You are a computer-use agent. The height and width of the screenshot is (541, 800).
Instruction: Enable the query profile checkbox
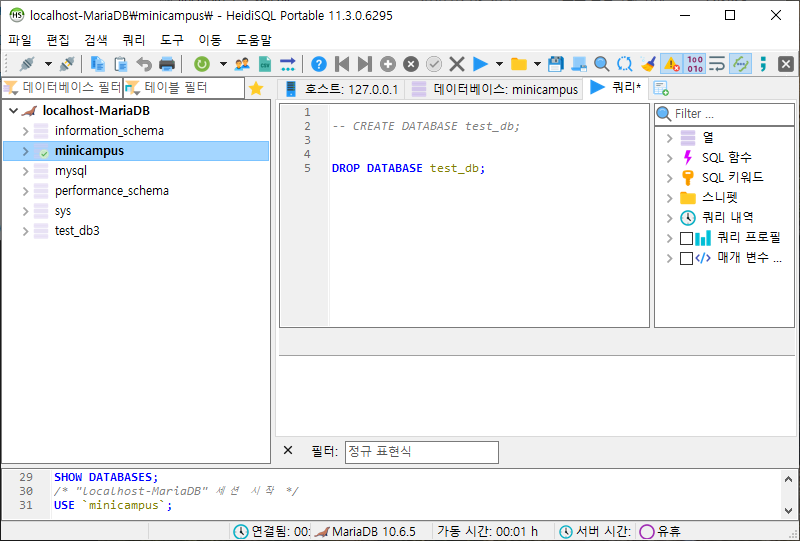coord(686,238)
